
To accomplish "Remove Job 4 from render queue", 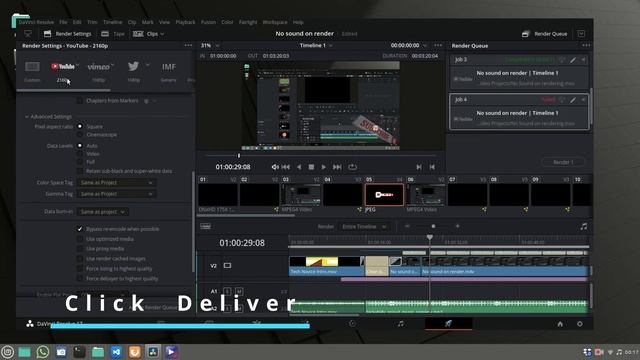I will point(583,100).
